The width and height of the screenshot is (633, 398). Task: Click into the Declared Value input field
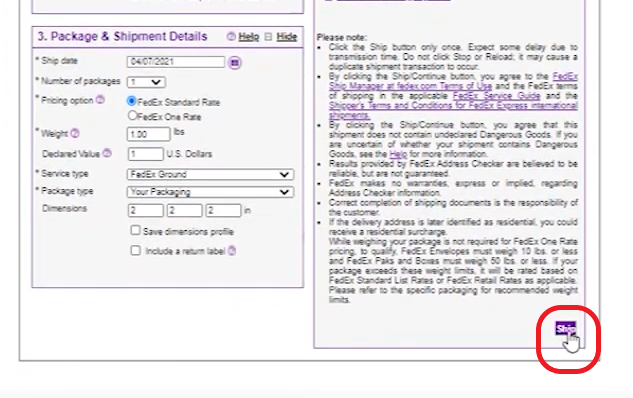145,154
